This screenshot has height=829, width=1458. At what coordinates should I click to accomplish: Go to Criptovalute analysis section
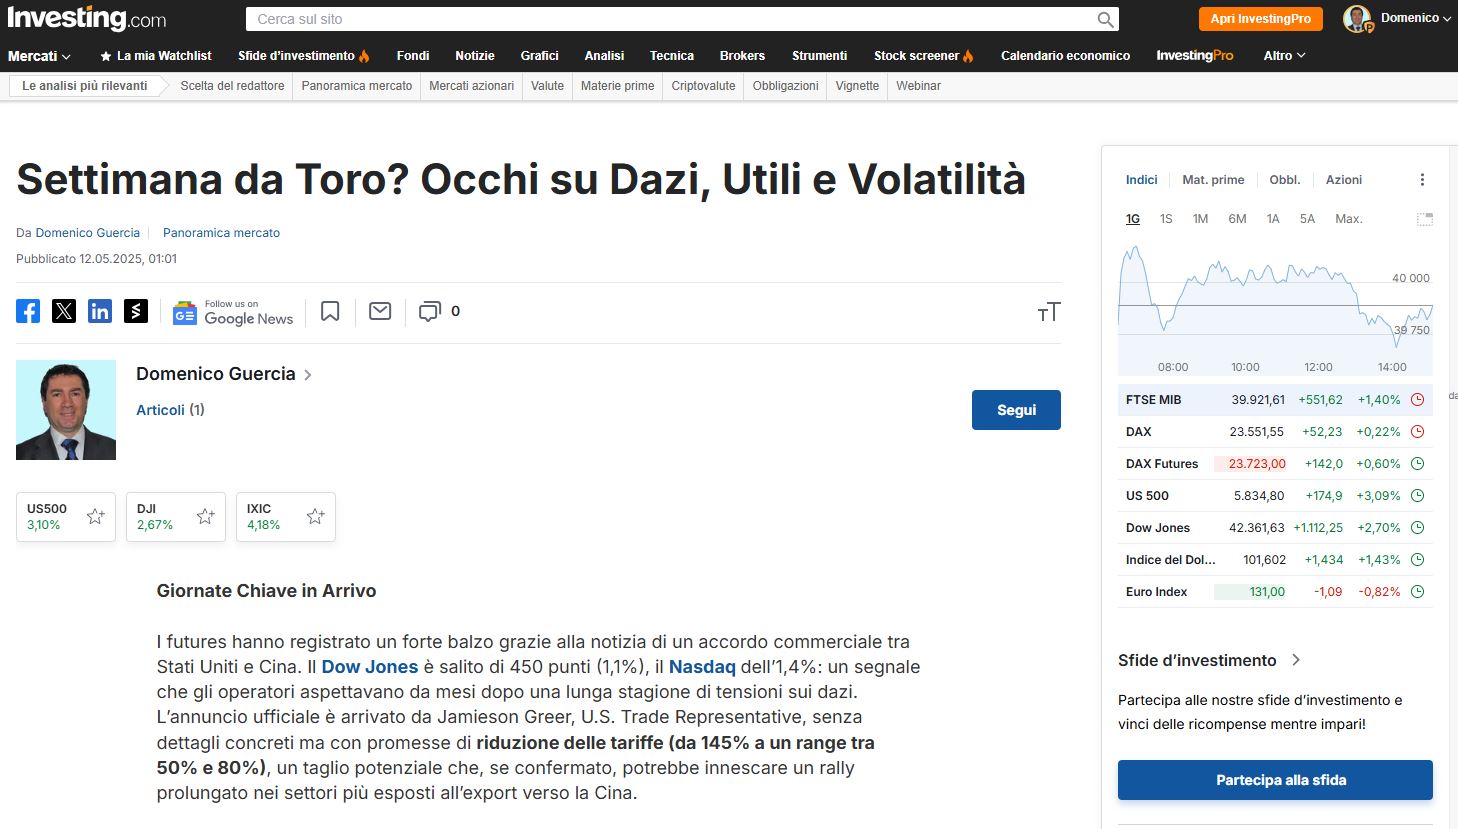[x=703, y=86]
